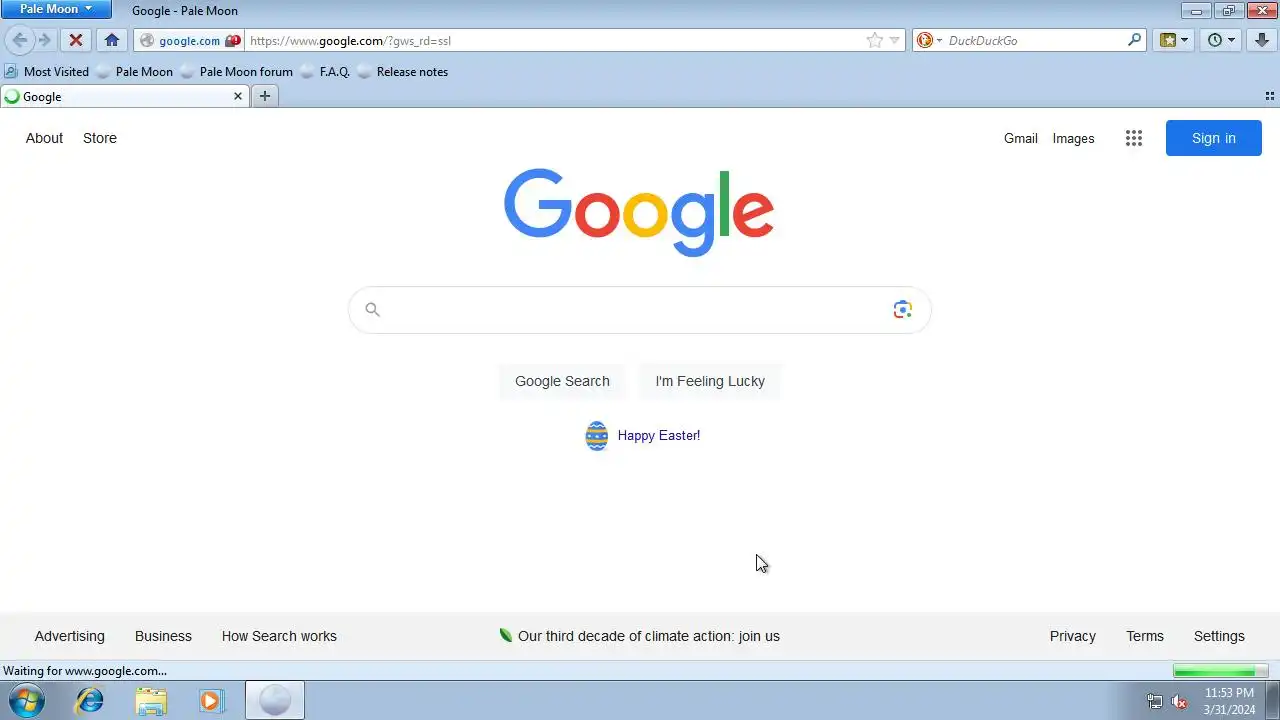The image size is (1280, 720).
Task: Go to the home page
Action: coord(112,41)
